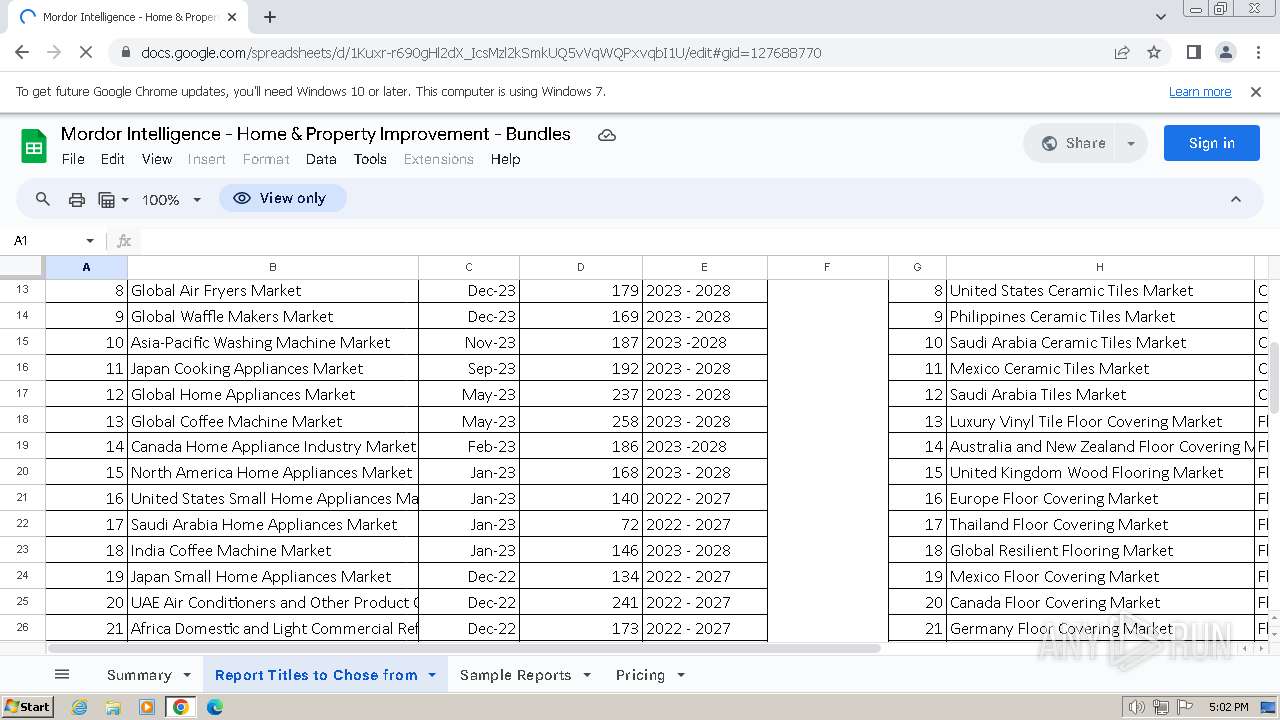1280x720 pixels.
Task: Open the all sheets list icon
Action: tap(62, 675)
